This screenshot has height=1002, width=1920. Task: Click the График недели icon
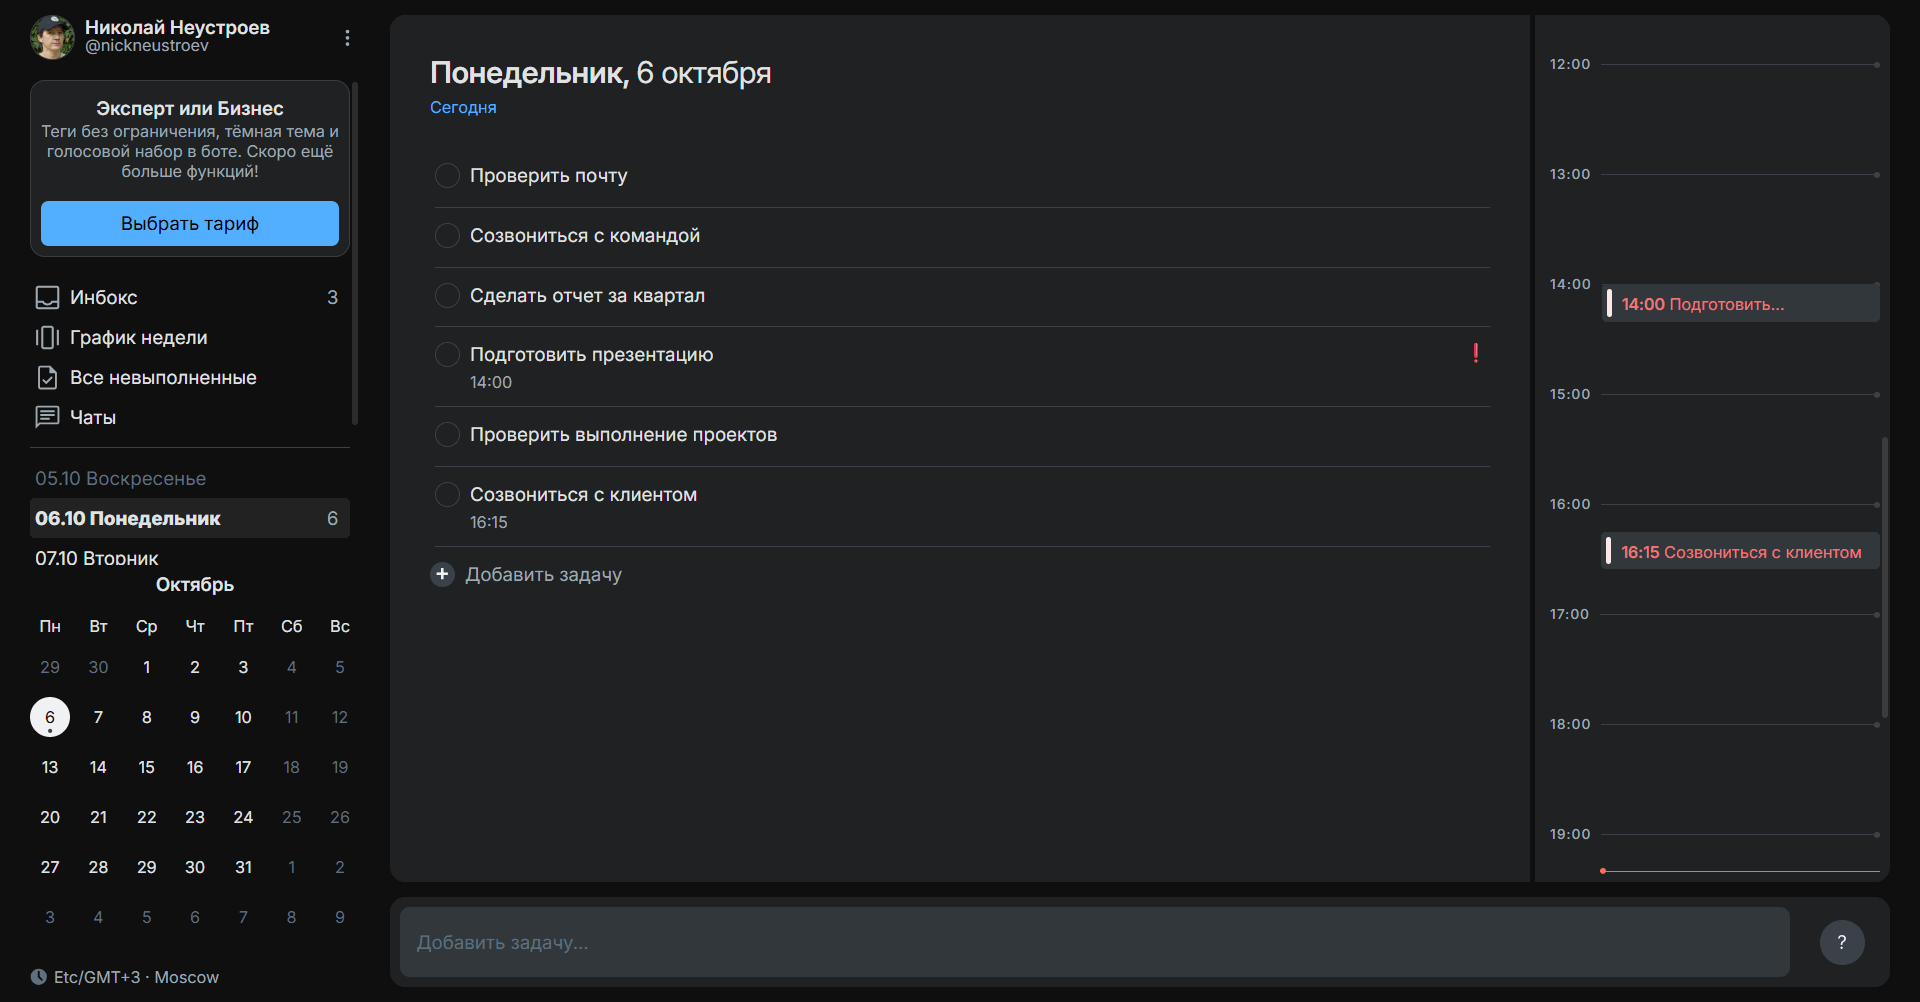(47, 338)
